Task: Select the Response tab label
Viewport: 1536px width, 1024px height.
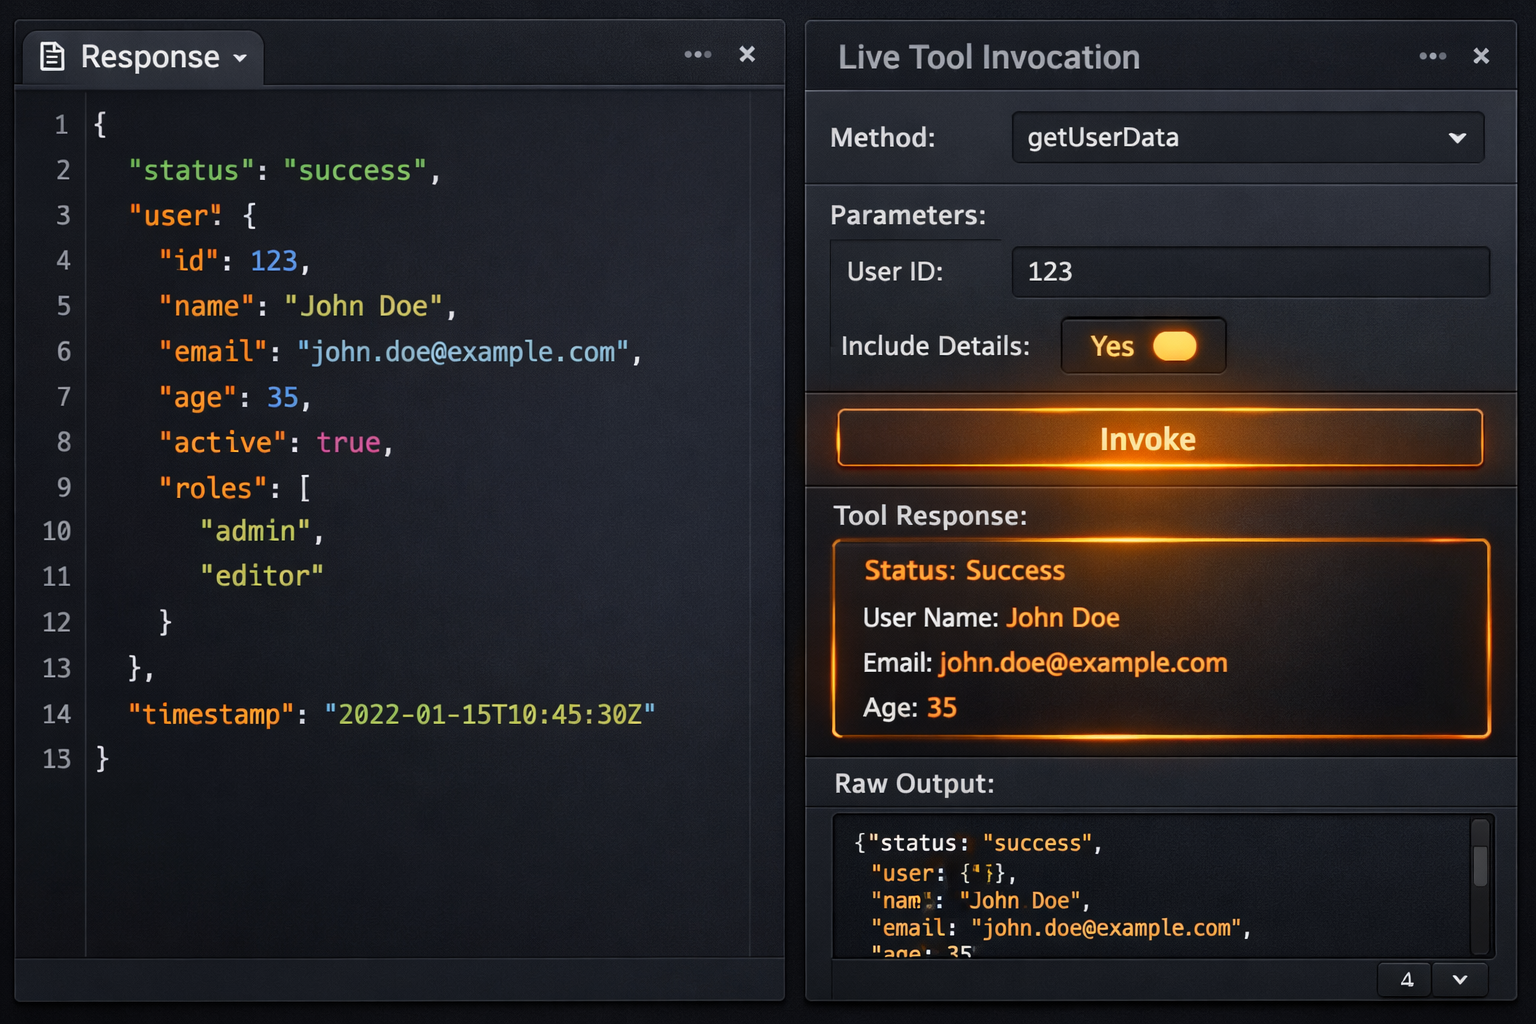Action: 150,57
